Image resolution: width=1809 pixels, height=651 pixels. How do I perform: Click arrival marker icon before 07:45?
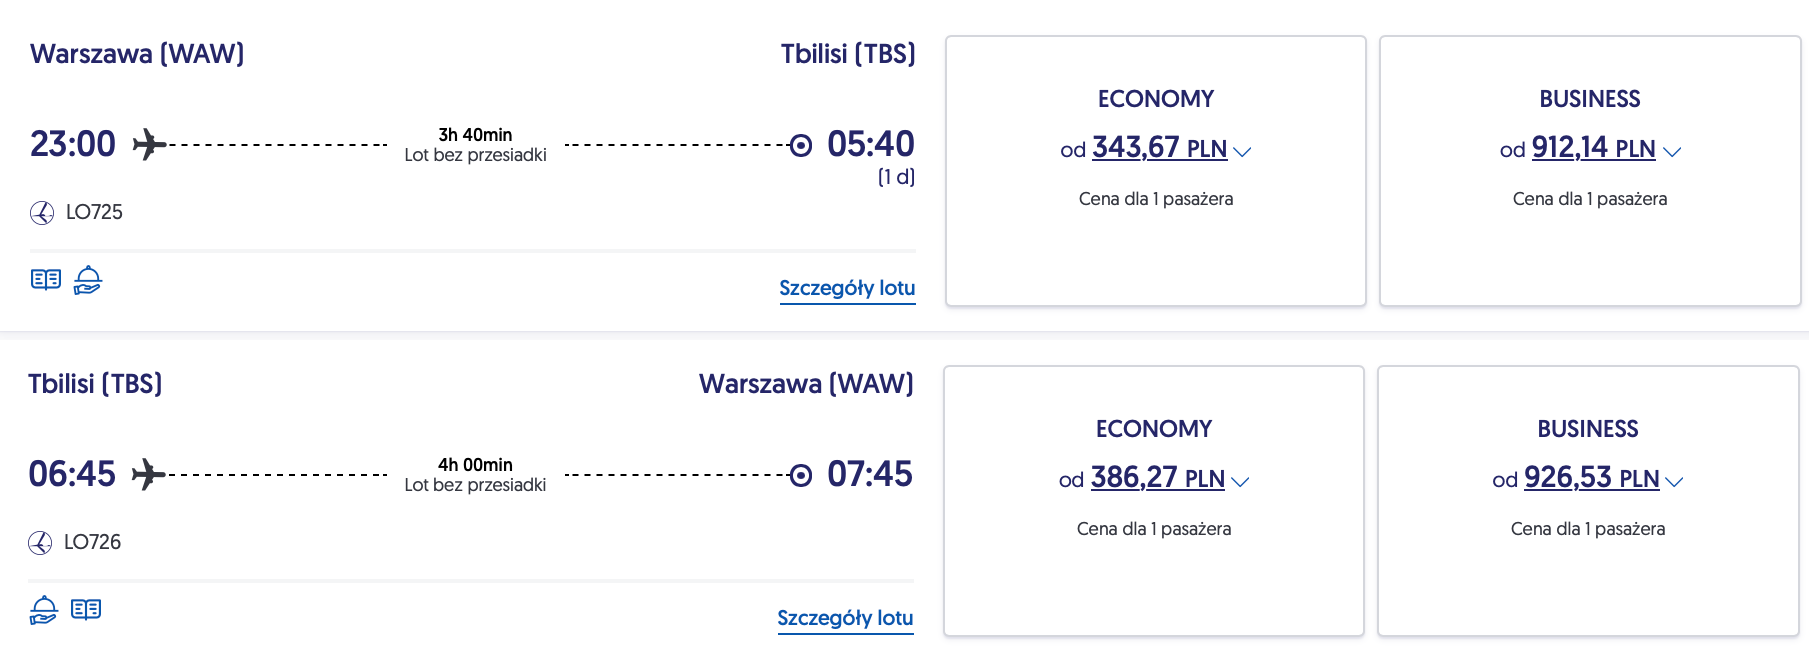pos(801,475)
